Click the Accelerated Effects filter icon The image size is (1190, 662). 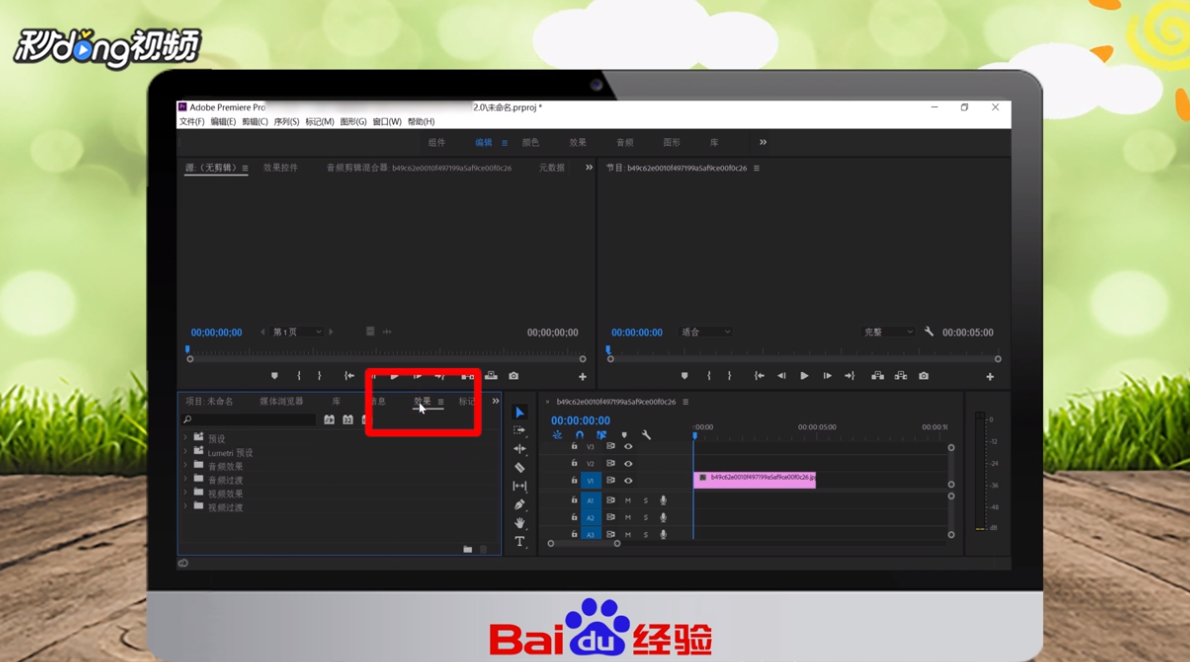point(329,419)
